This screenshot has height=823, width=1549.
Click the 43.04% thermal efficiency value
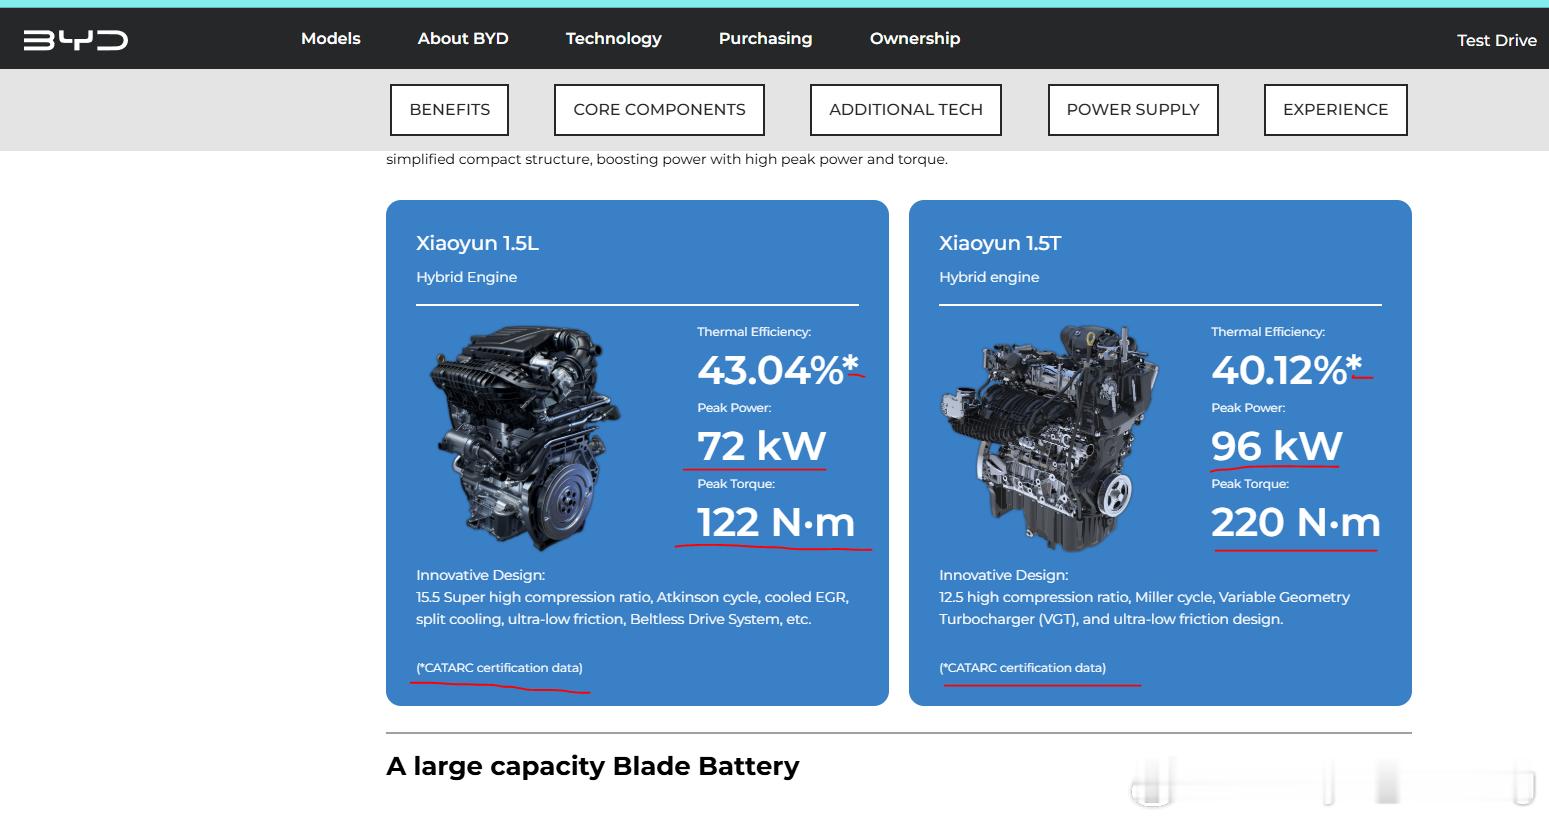779,370
